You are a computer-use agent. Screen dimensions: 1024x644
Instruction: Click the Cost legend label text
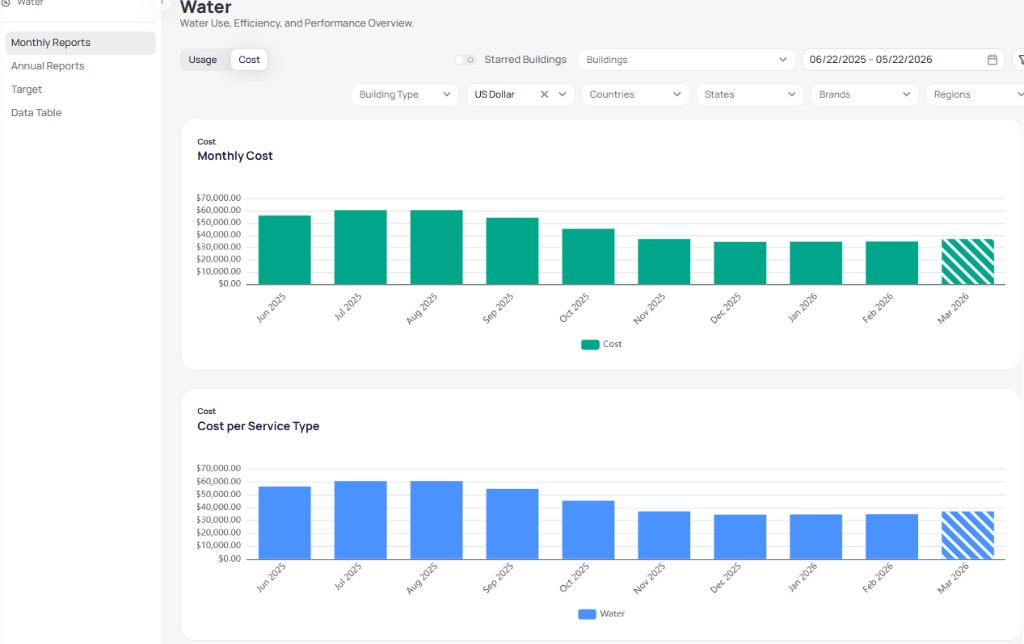[612, 344]
